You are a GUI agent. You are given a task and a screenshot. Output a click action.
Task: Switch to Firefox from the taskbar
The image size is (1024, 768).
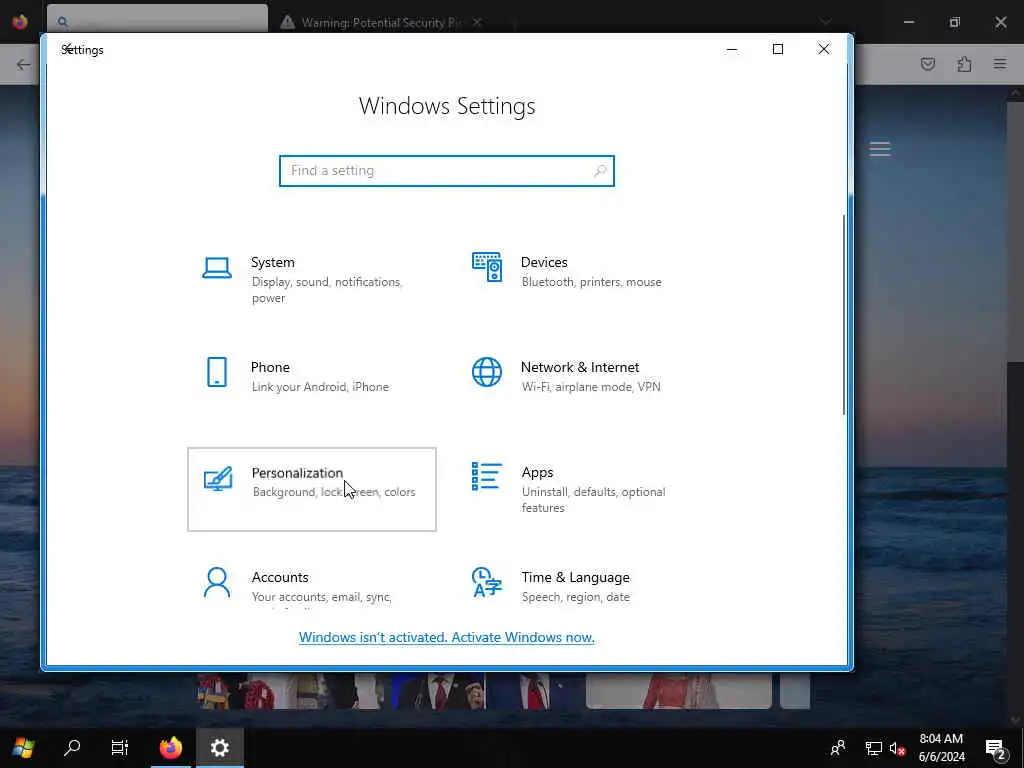pos(170,748)
